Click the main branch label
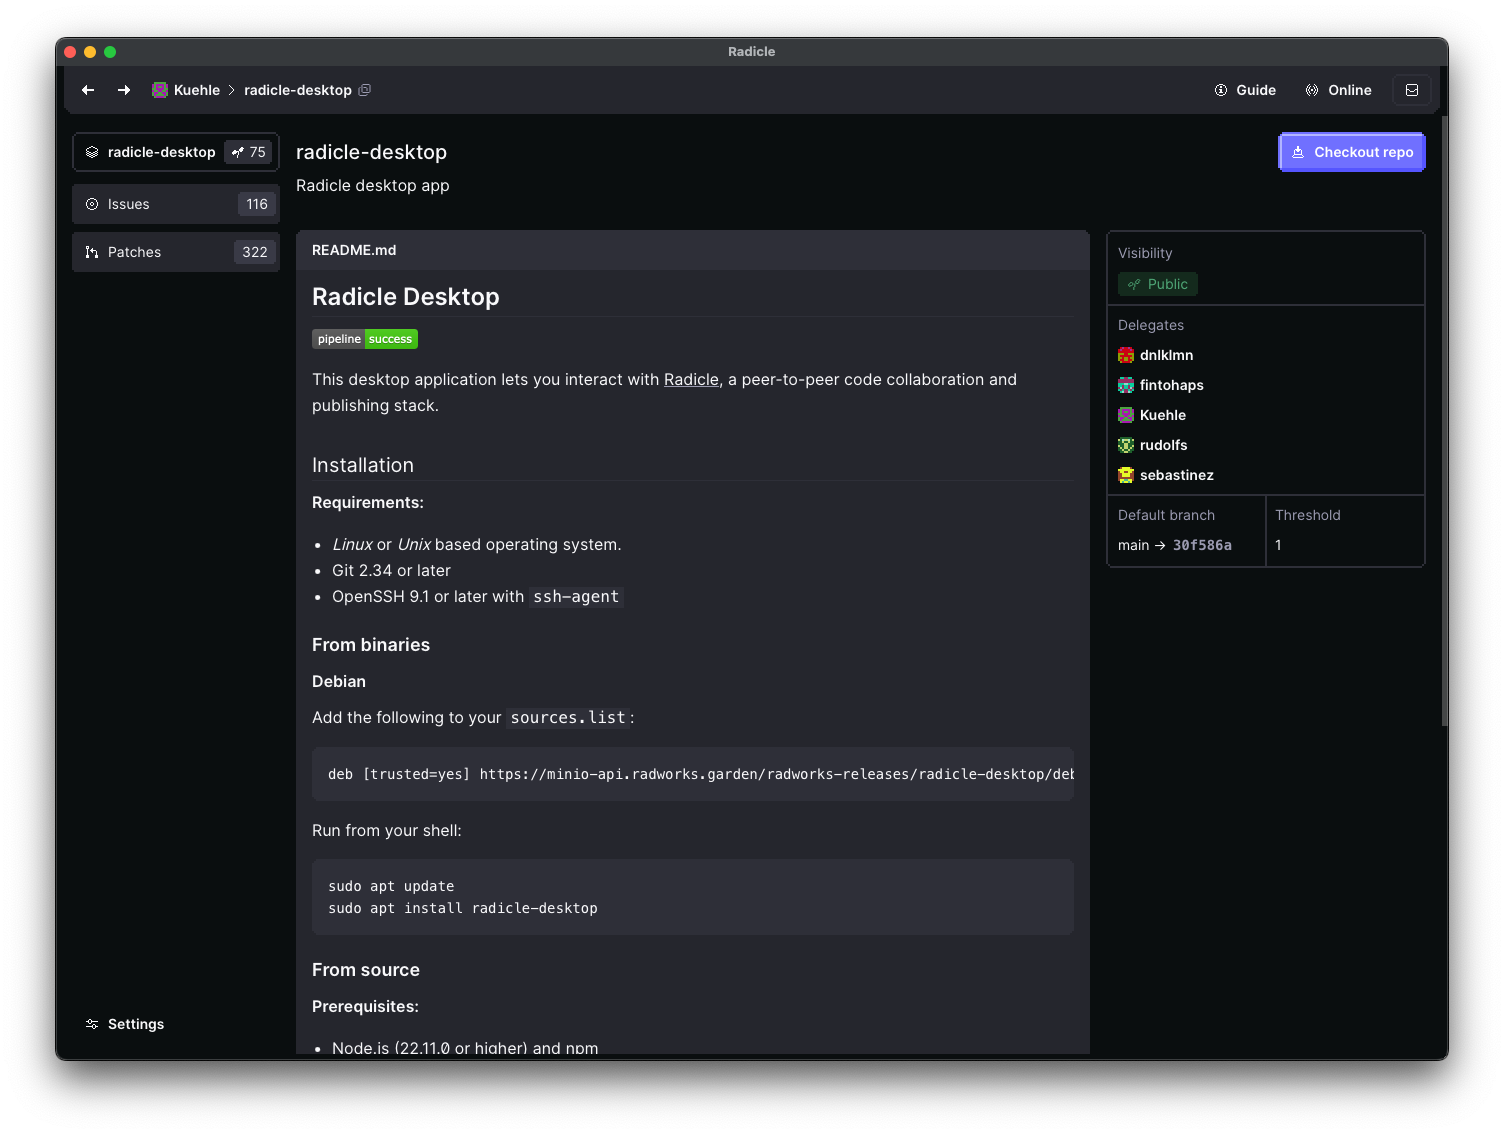The width and height of the screenshot is (1504, 1134). click(1133, 545)
